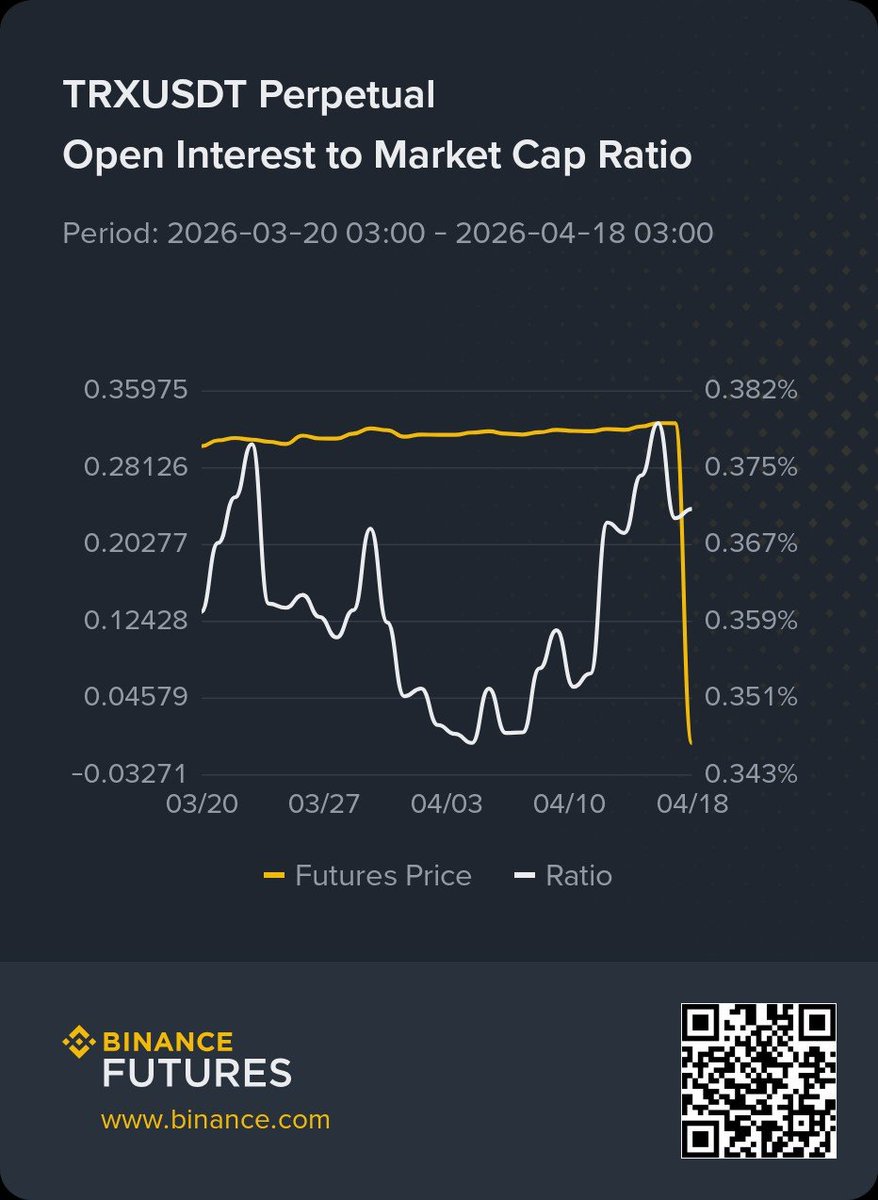This screenshot has width=878, height=1200.
Task: Toggle the Futures Price legend entry
Action: point(367,876)
